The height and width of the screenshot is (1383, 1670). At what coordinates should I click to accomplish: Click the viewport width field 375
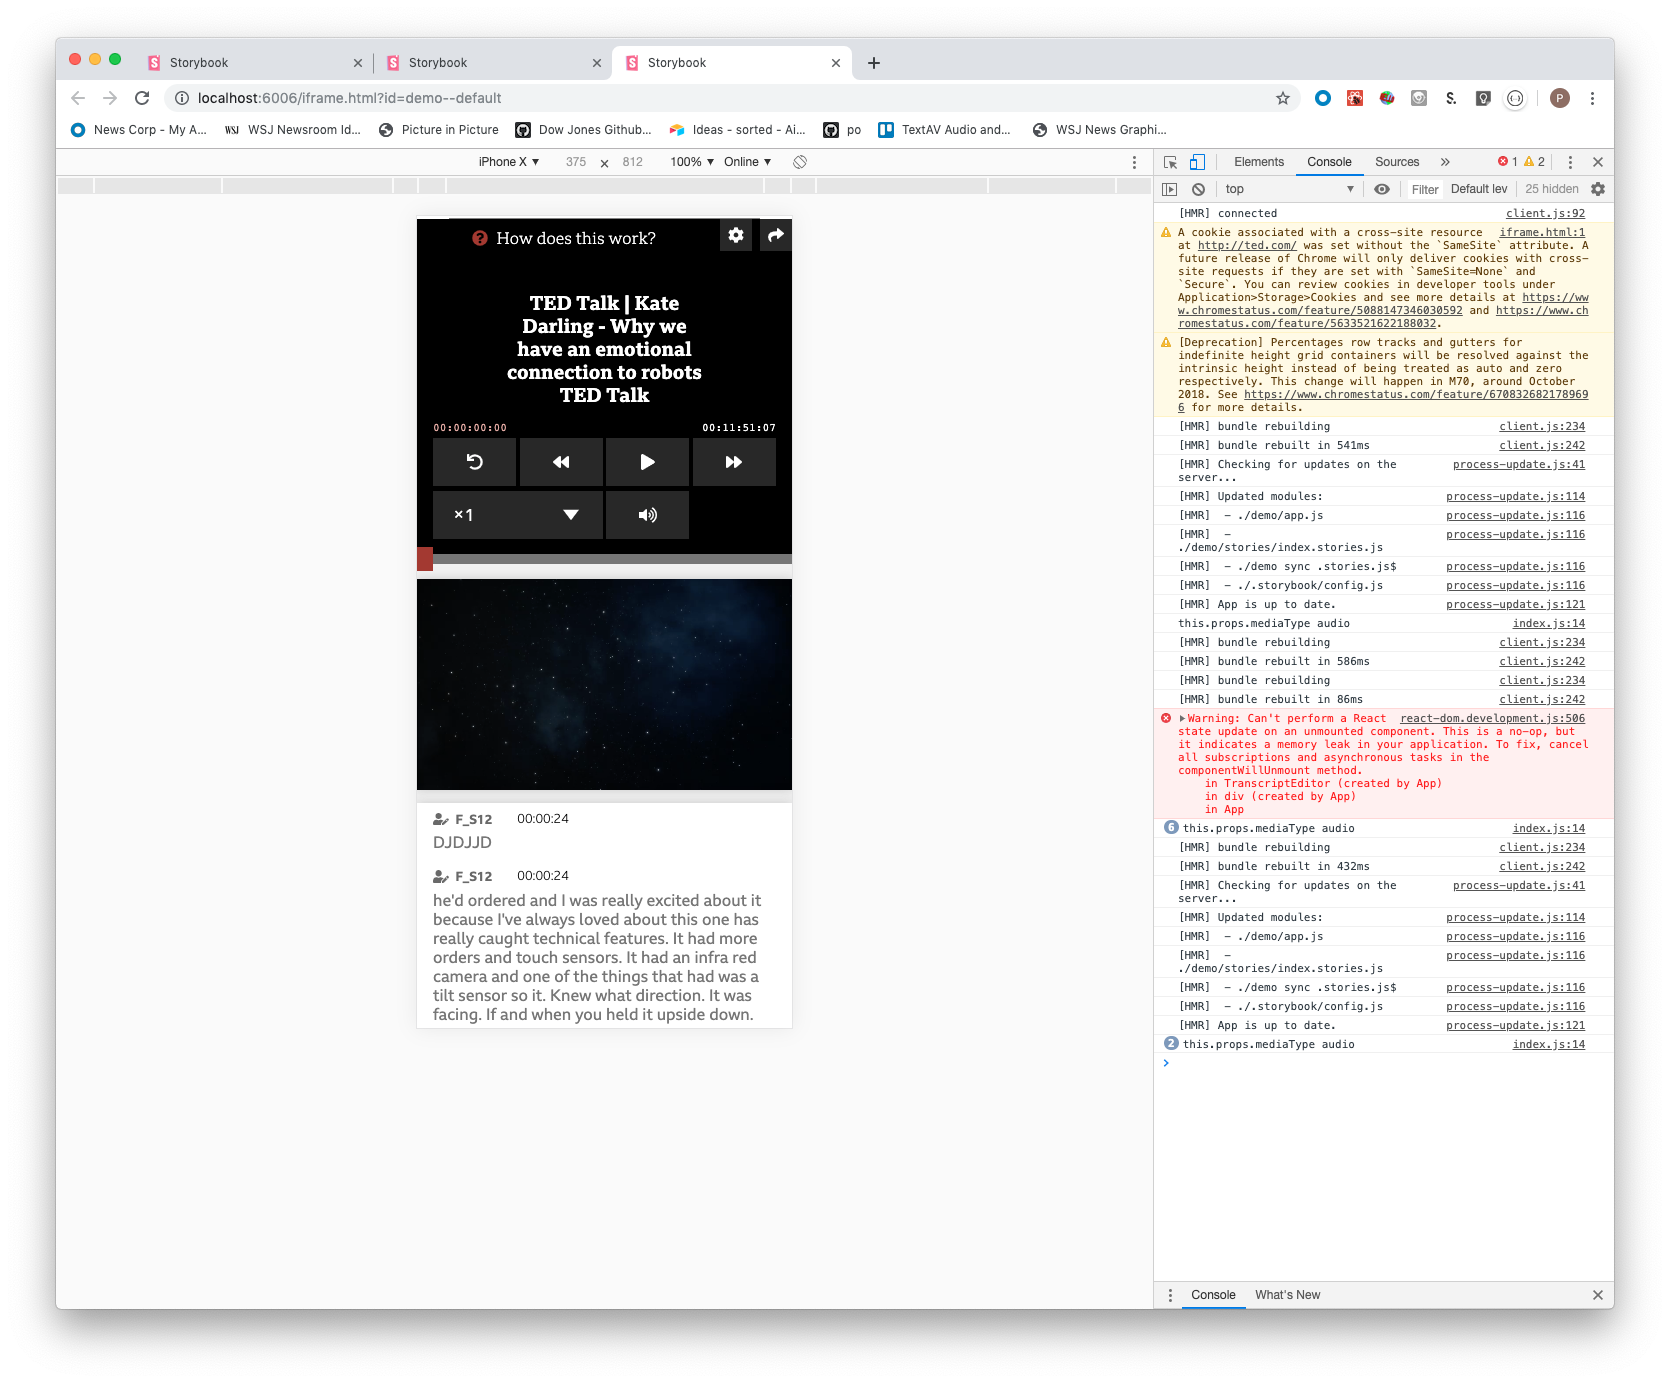pyautogui.click(x=576, y=162)
